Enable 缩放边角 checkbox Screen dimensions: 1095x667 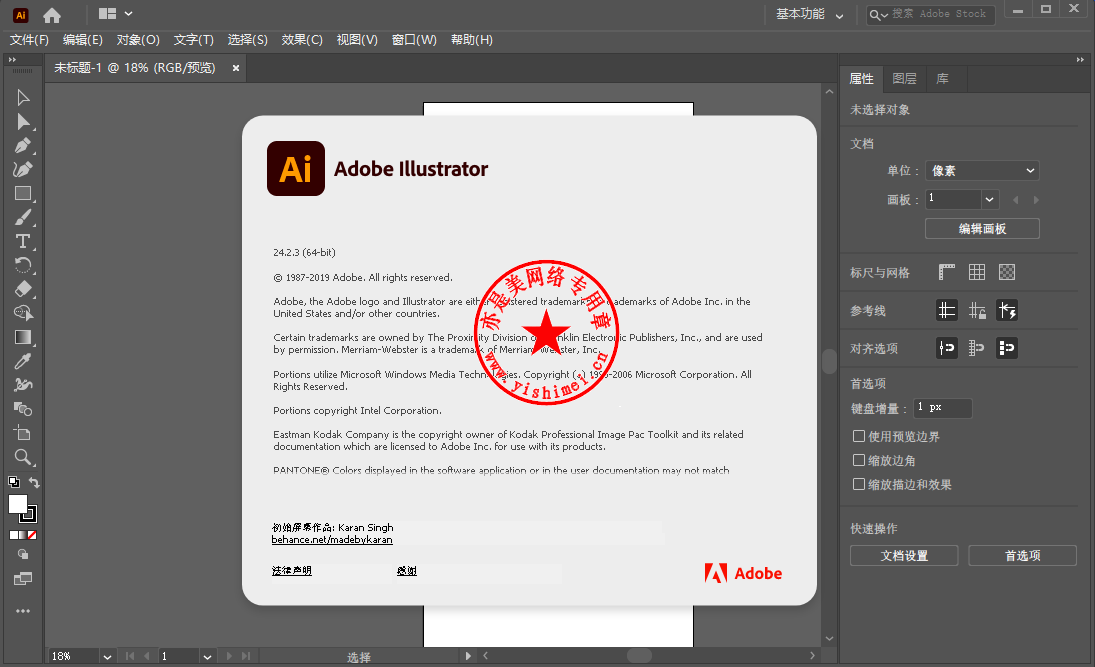coord(859,460)
